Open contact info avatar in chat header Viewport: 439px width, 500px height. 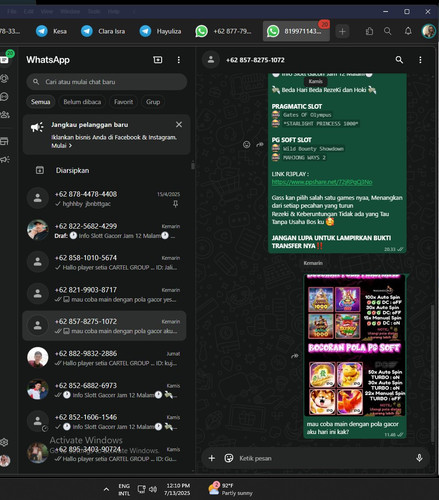(x=211, y=60)
